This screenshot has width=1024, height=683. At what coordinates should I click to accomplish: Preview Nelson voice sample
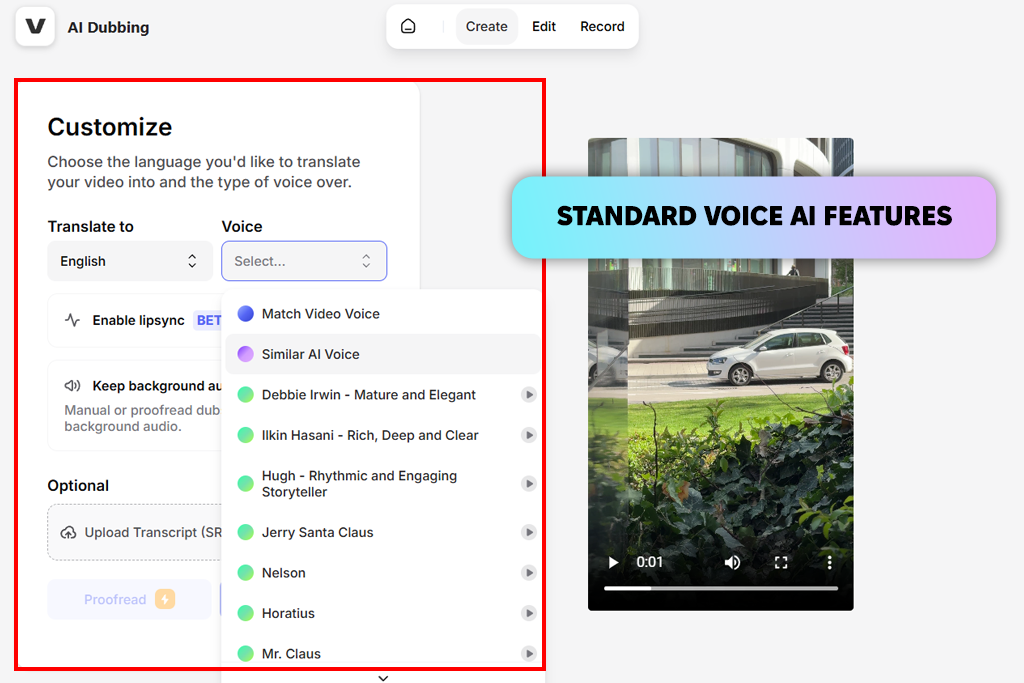pyautogui.click(x=529, y=573)
